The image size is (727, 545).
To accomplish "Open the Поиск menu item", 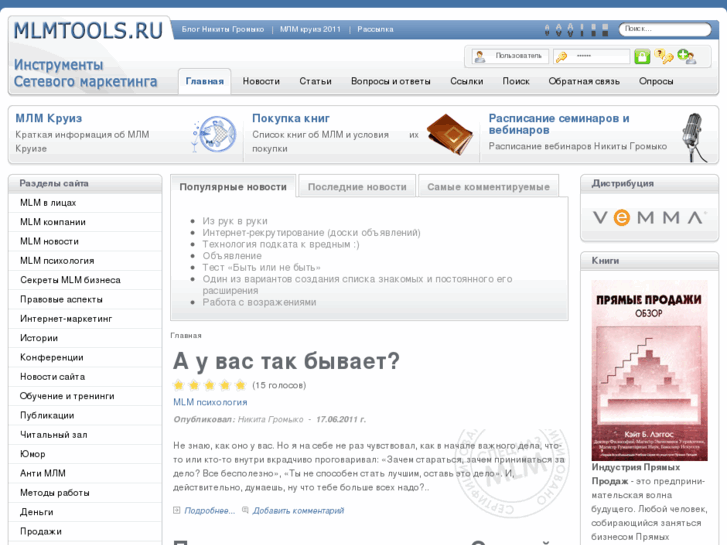I will [x=516, y=81].
